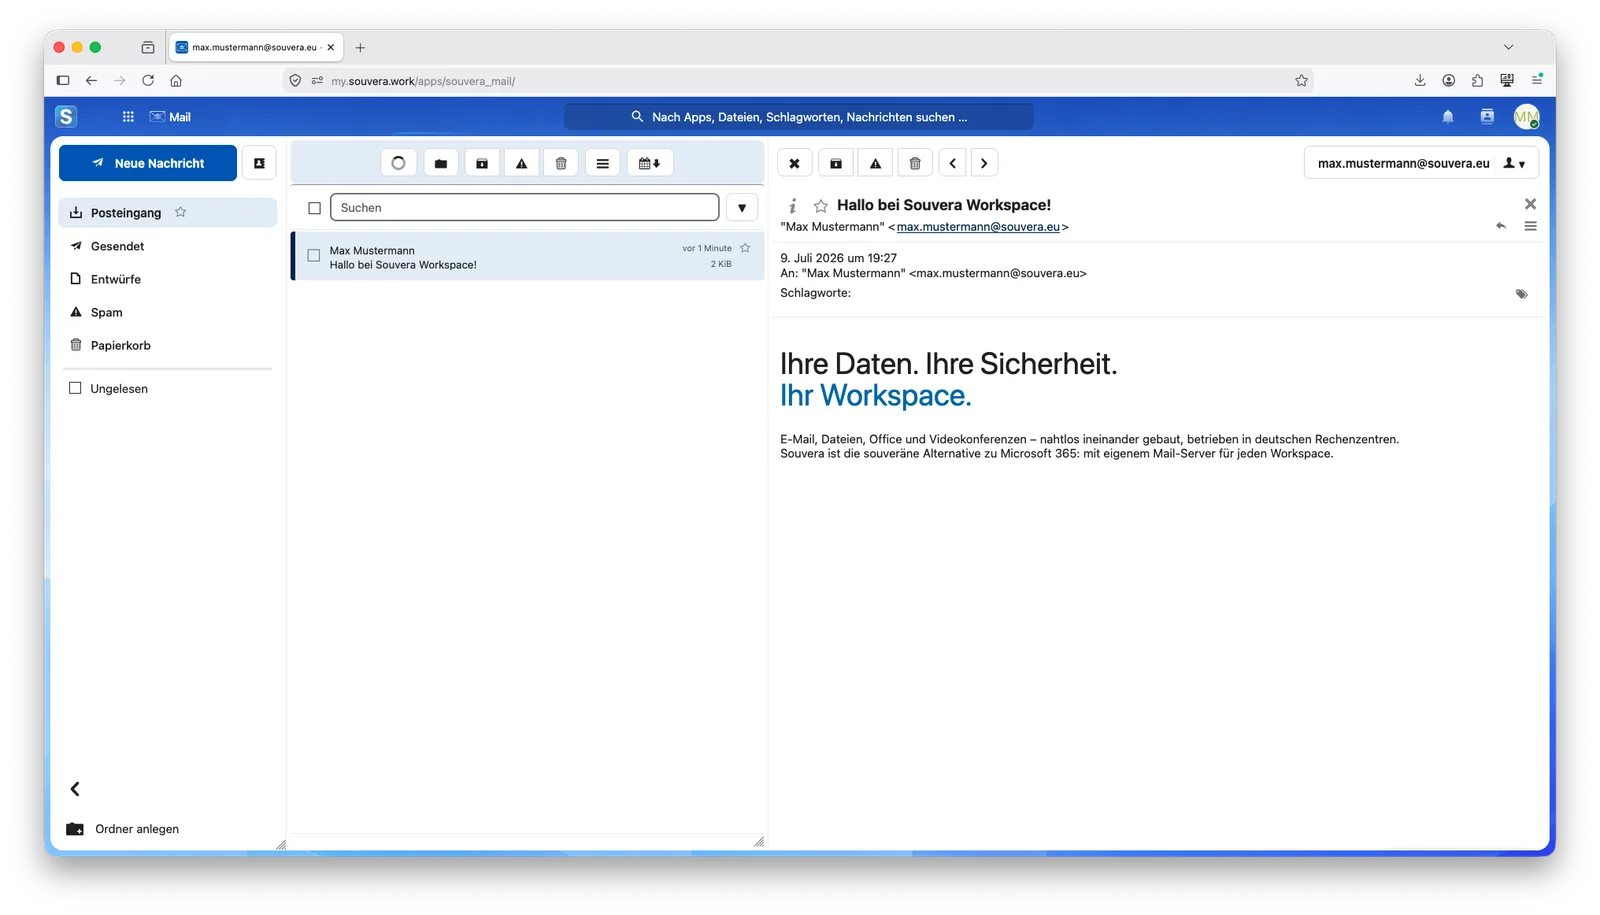Viewport: 1600px width, 915px height.
Task: Open the Posteingang folder
Action: [168, 212]
